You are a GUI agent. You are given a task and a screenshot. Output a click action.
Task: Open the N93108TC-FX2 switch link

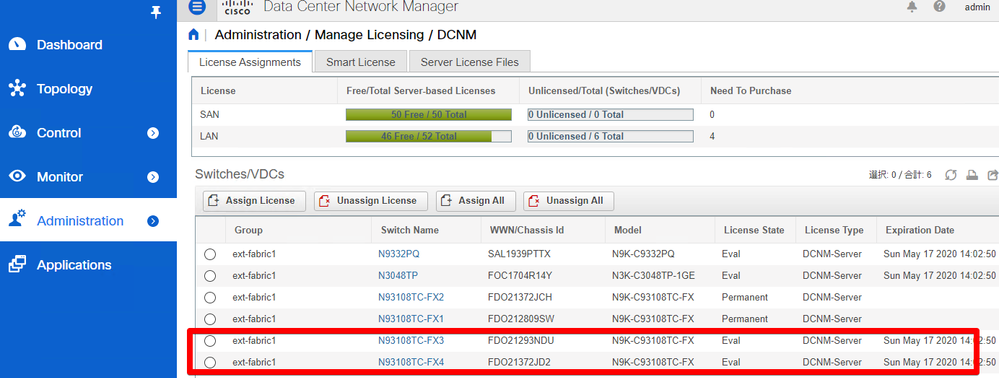tap(411, 298)
